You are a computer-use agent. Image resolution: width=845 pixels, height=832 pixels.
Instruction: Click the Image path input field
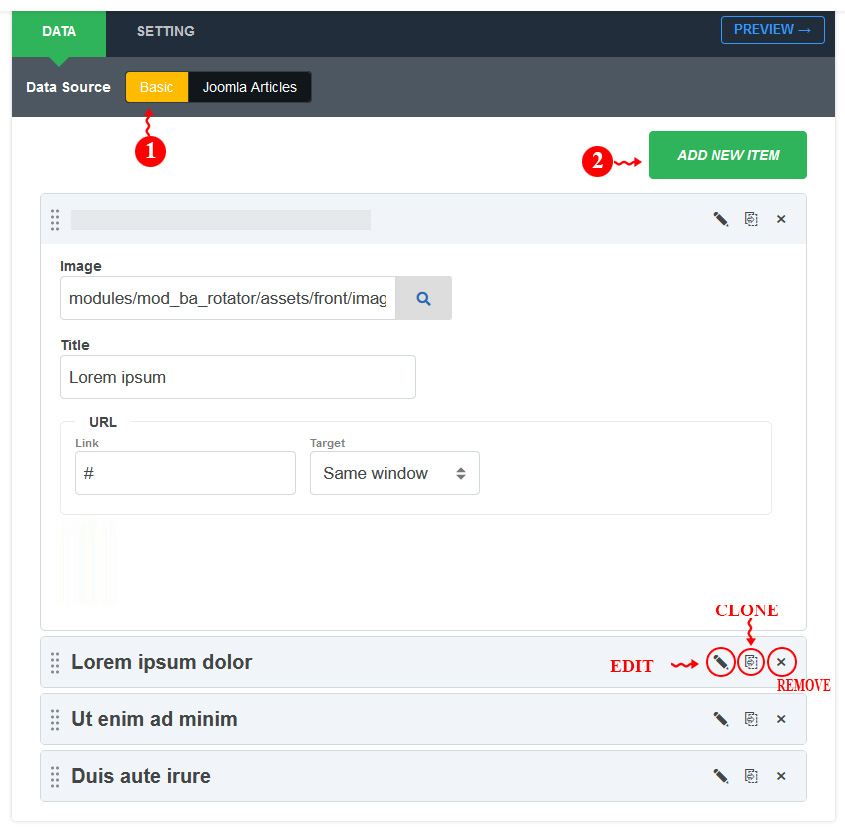coord(227,299)
